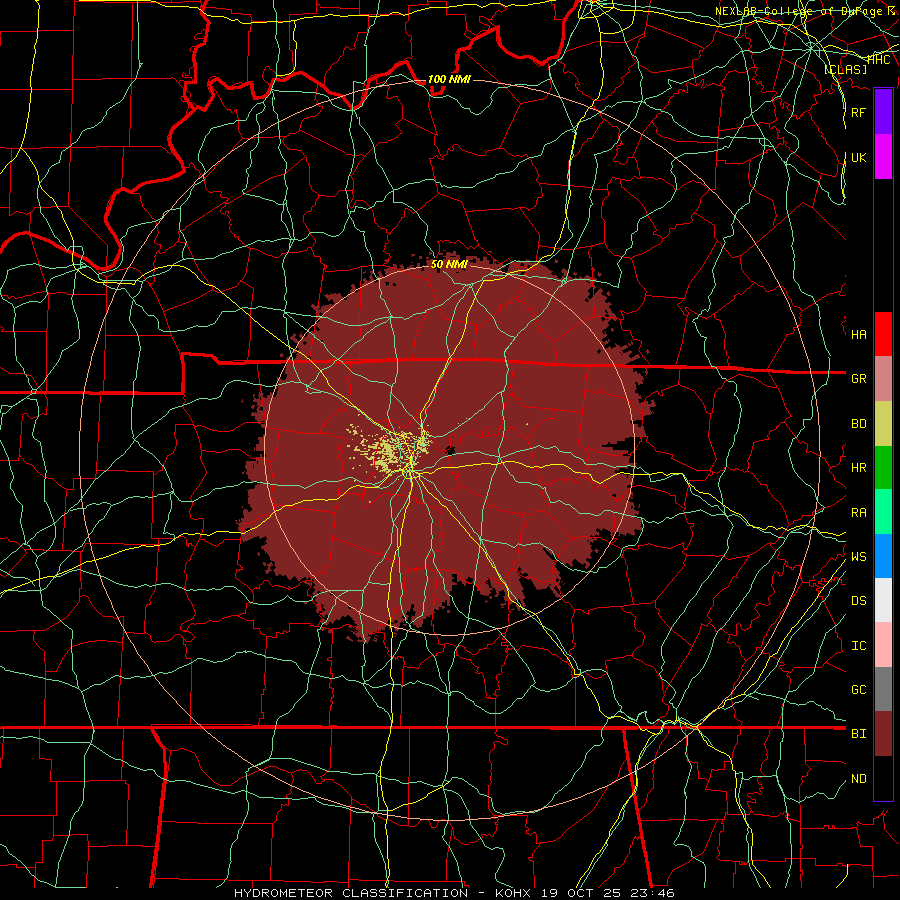
Task: Pick the dark green HR legend swatch
Action: (883, 468)
